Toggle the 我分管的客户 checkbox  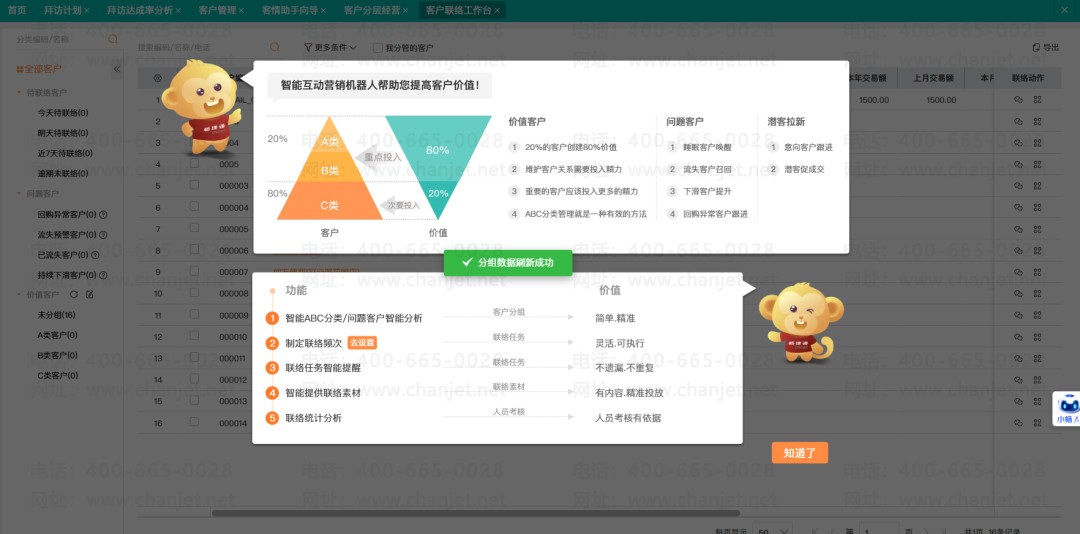click(x=377, y=48)
